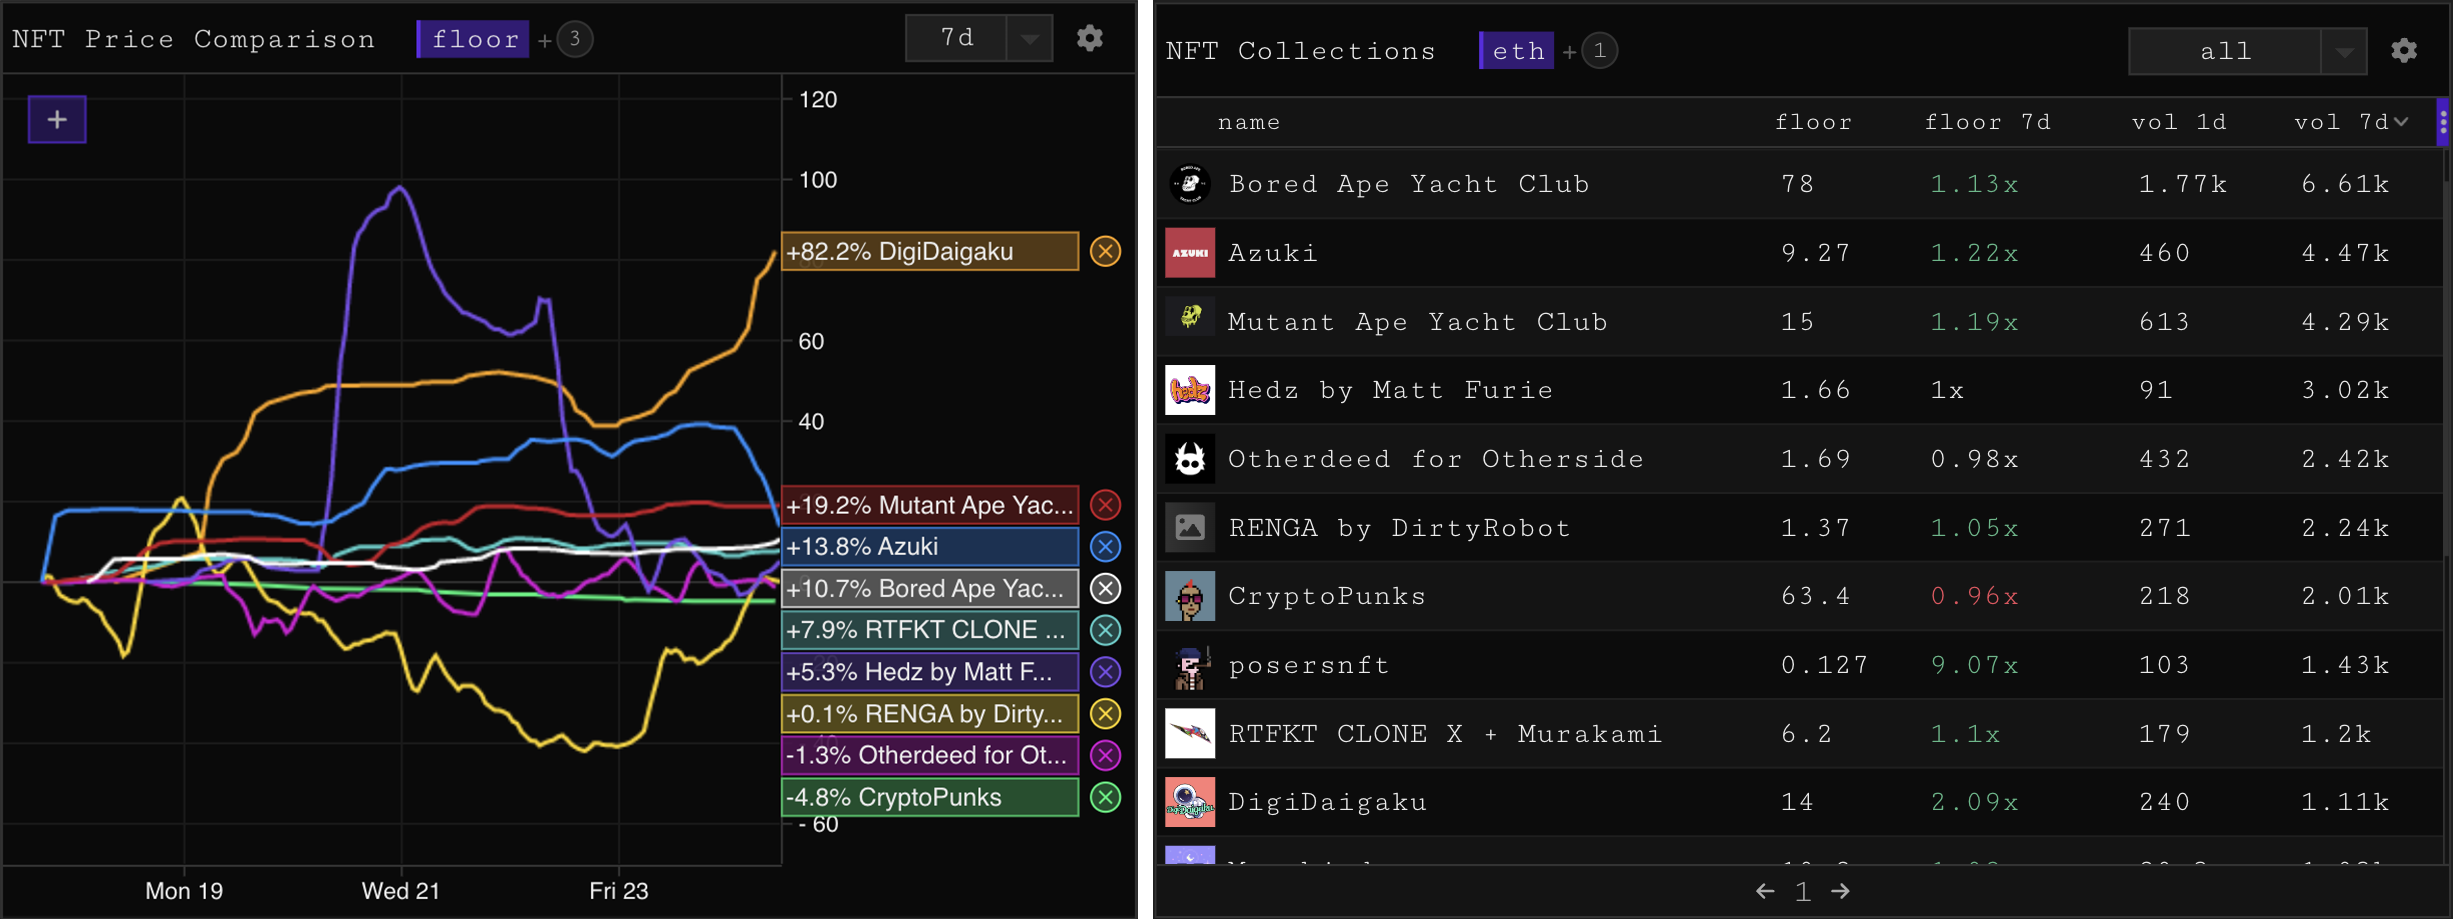
Task: Sort table by floor column
Action: click(1813, 122)
